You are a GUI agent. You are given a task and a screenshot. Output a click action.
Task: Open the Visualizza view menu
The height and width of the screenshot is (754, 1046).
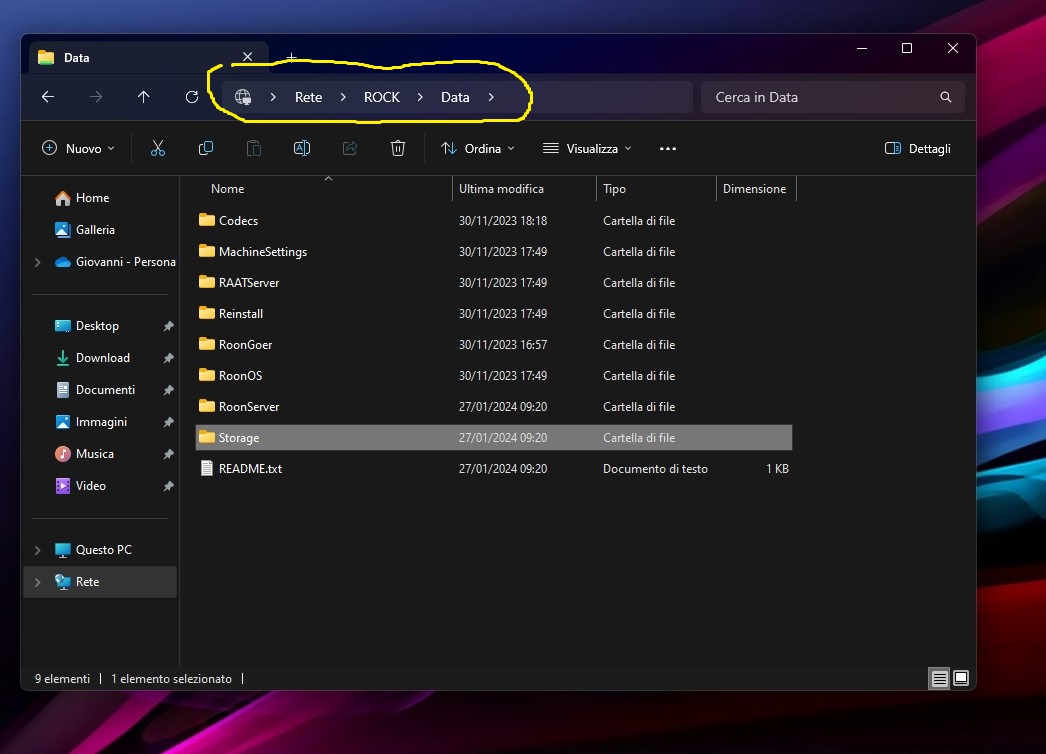pyautogui.click(x=587, y=148)
